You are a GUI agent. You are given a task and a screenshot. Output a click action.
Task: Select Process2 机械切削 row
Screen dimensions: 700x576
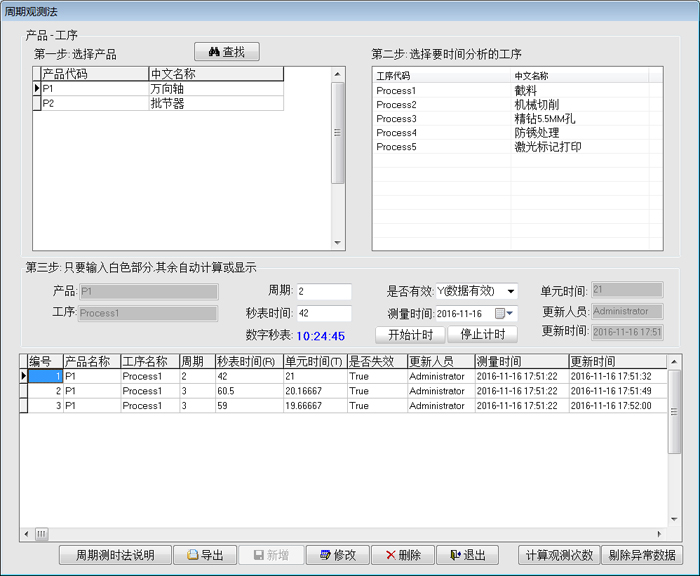click(x=517, y=104)
